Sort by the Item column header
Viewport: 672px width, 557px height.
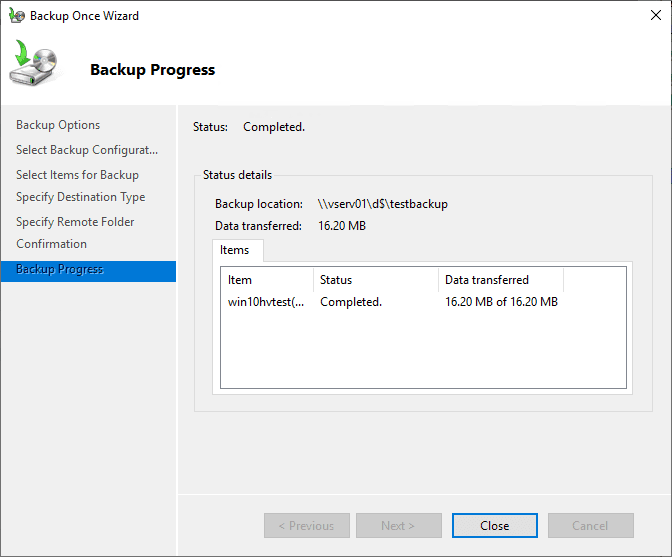click(x=266, y=280)
